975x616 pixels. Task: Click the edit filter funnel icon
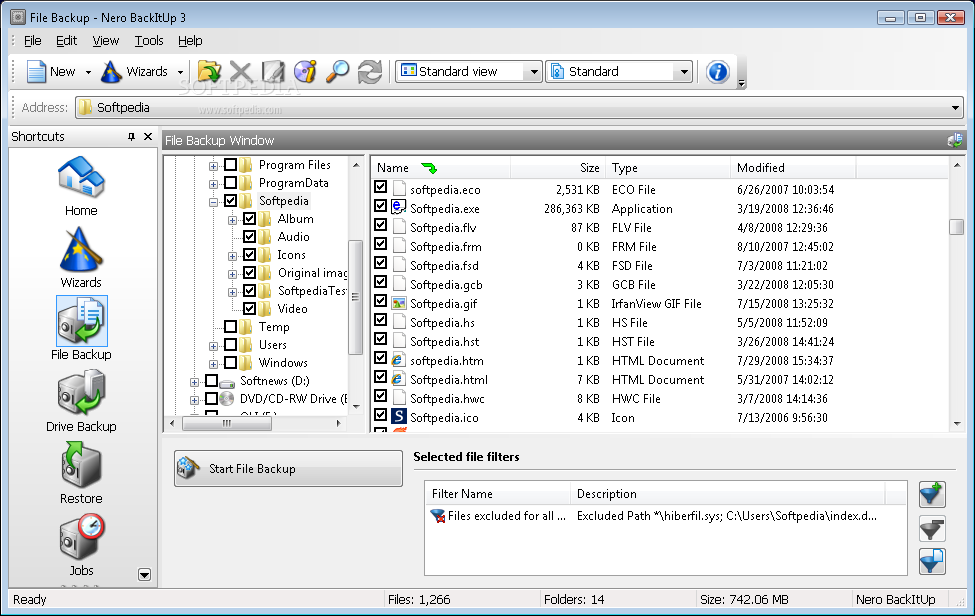[x=932, y=561]
